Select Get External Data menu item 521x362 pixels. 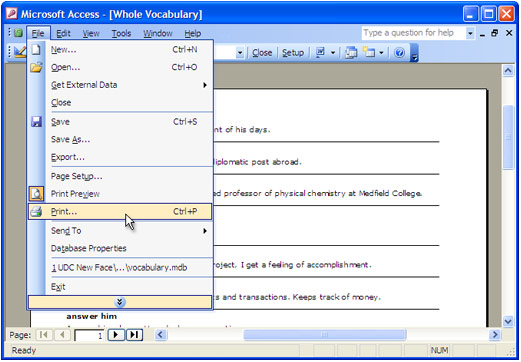(120, 85)
